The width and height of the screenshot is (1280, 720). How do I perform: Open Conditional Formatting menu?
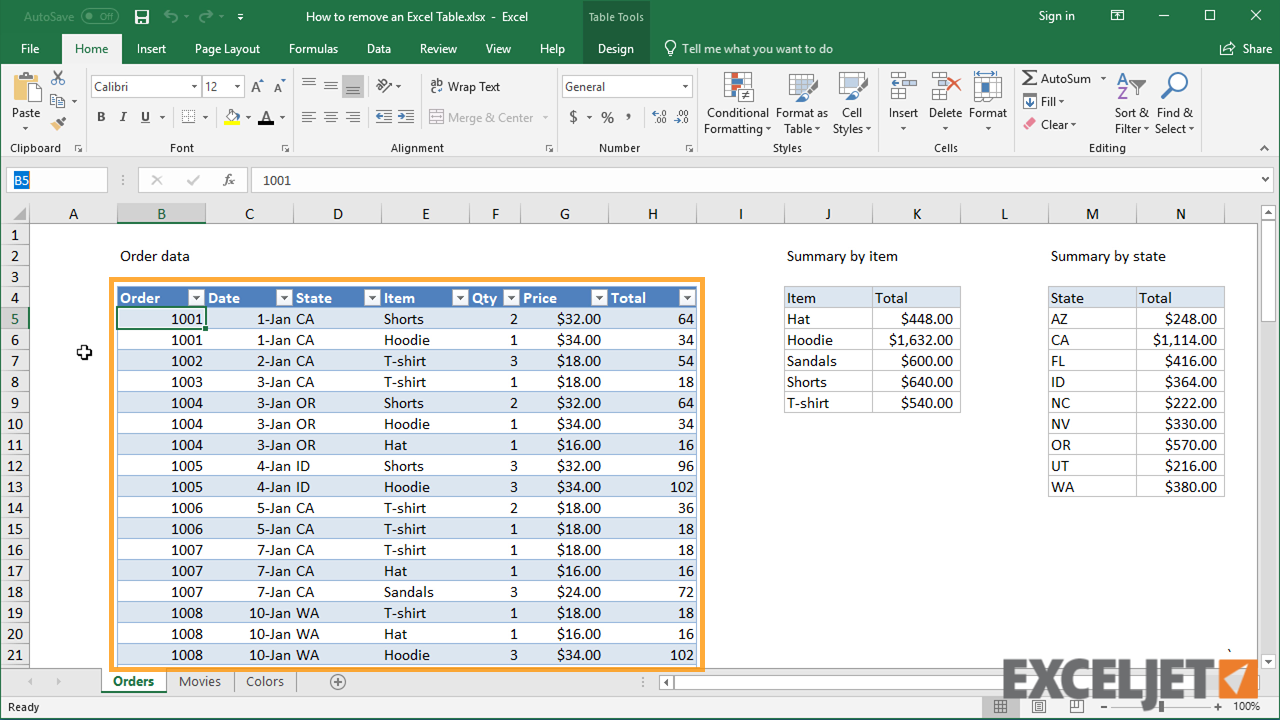(737, 104)
